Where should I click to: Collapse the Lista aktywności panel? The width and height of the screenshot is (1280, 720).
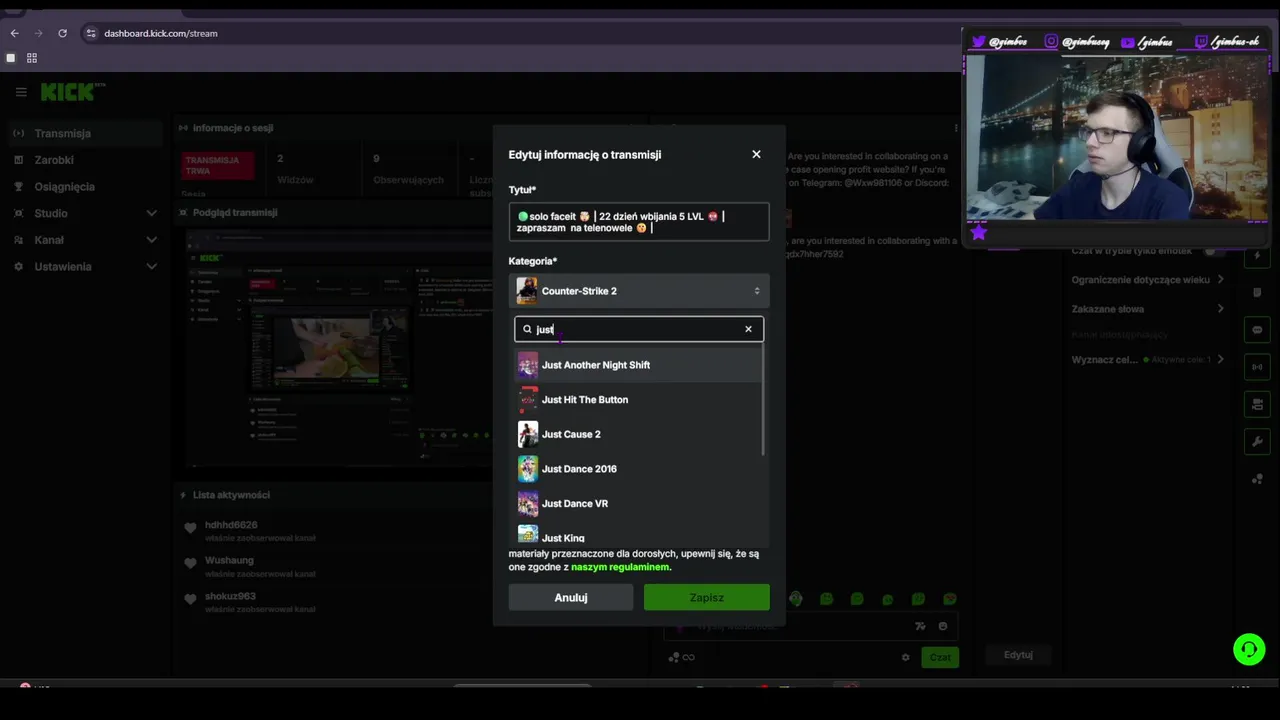click(182, 495)
